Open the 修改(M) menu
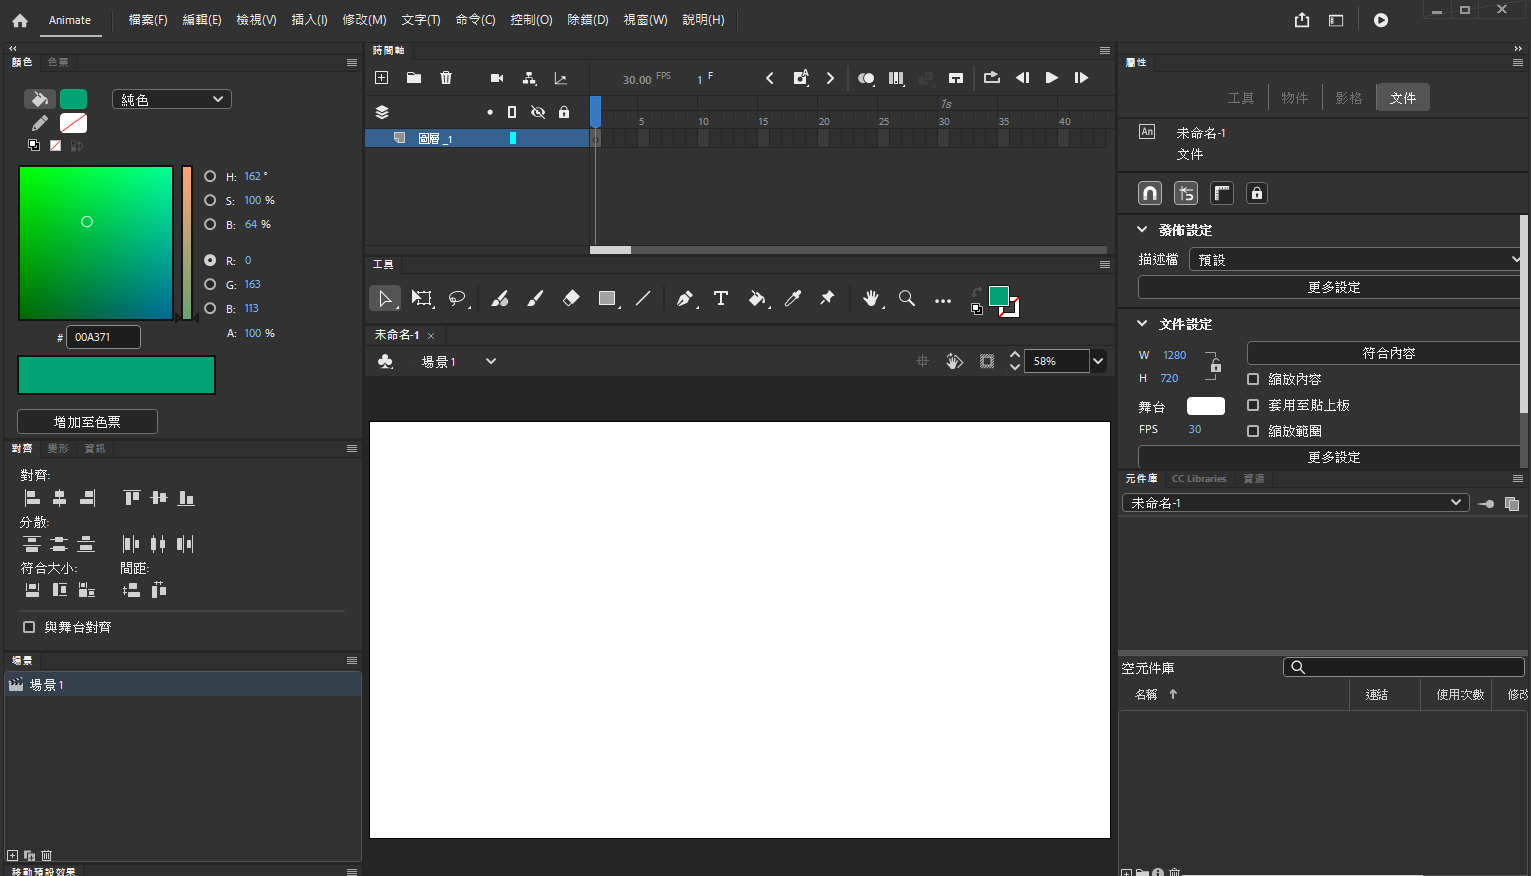This screenshot has height=876, width=1531. coord(364,20)
